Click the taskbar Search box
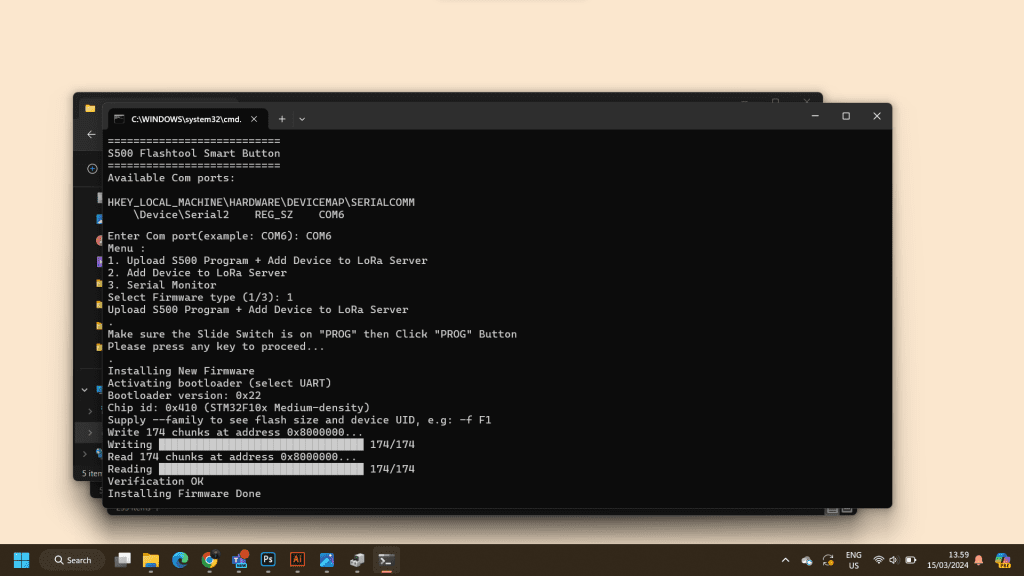 (72, 560)
